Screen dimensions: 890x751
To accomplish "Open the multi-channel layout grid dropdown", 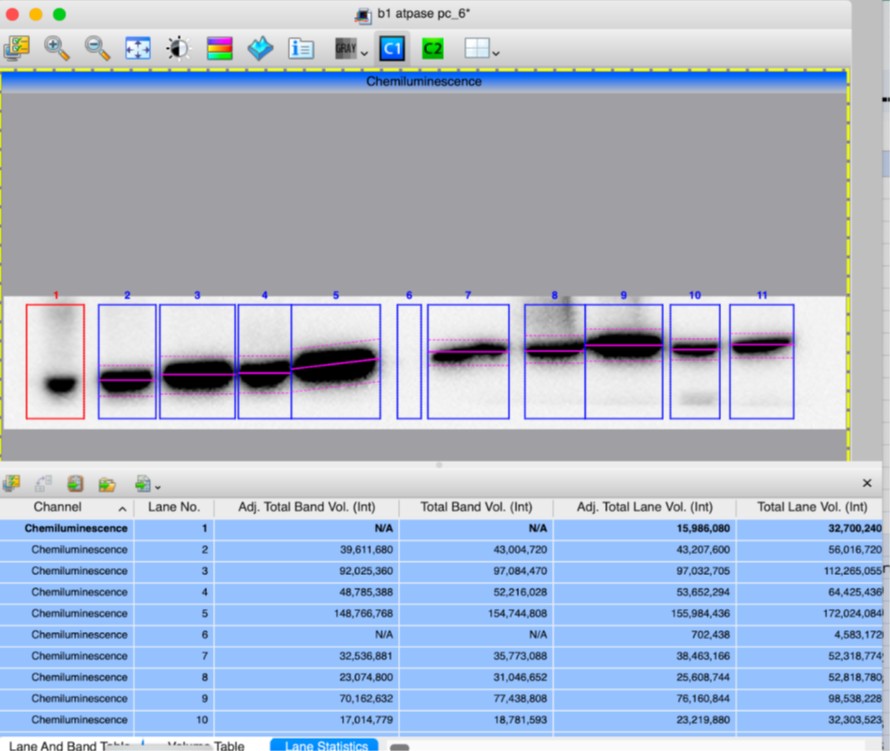I will (x=496, y=52).
